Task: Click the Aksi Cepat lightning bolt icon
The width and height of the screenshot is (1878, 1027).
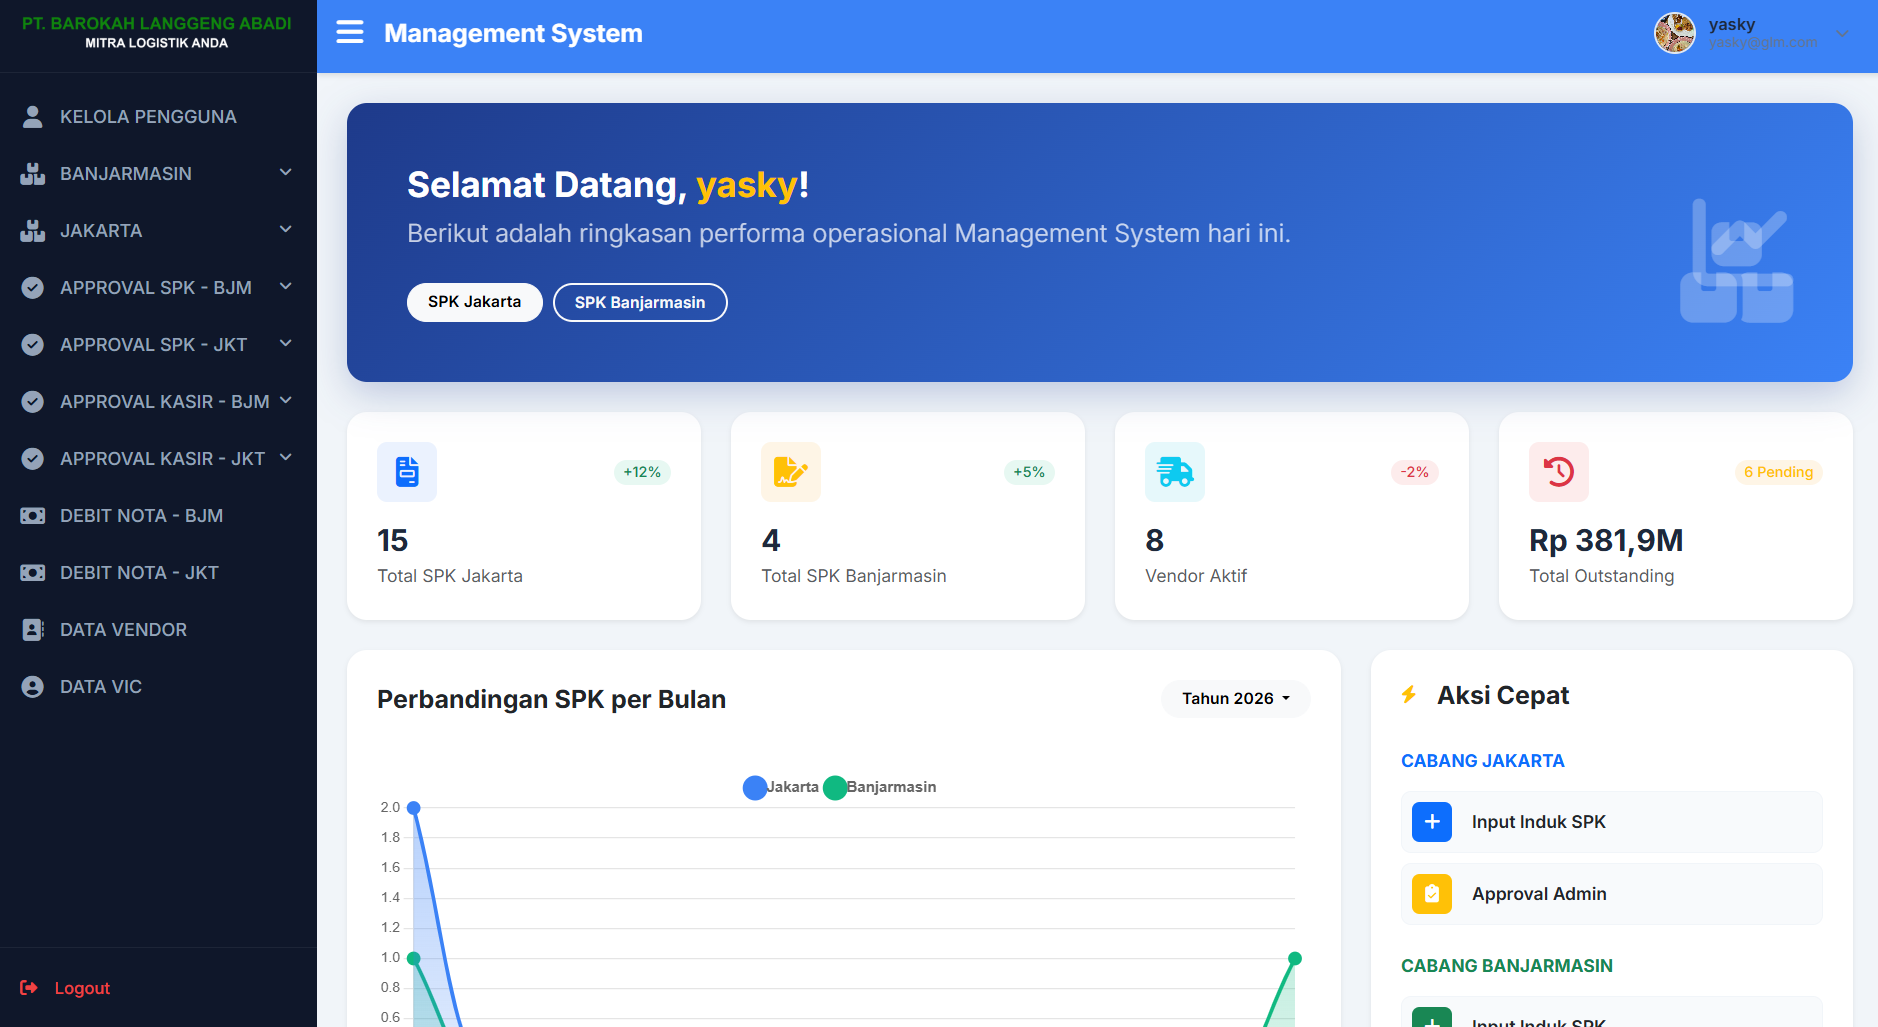Action: [x=1409, y=695]
